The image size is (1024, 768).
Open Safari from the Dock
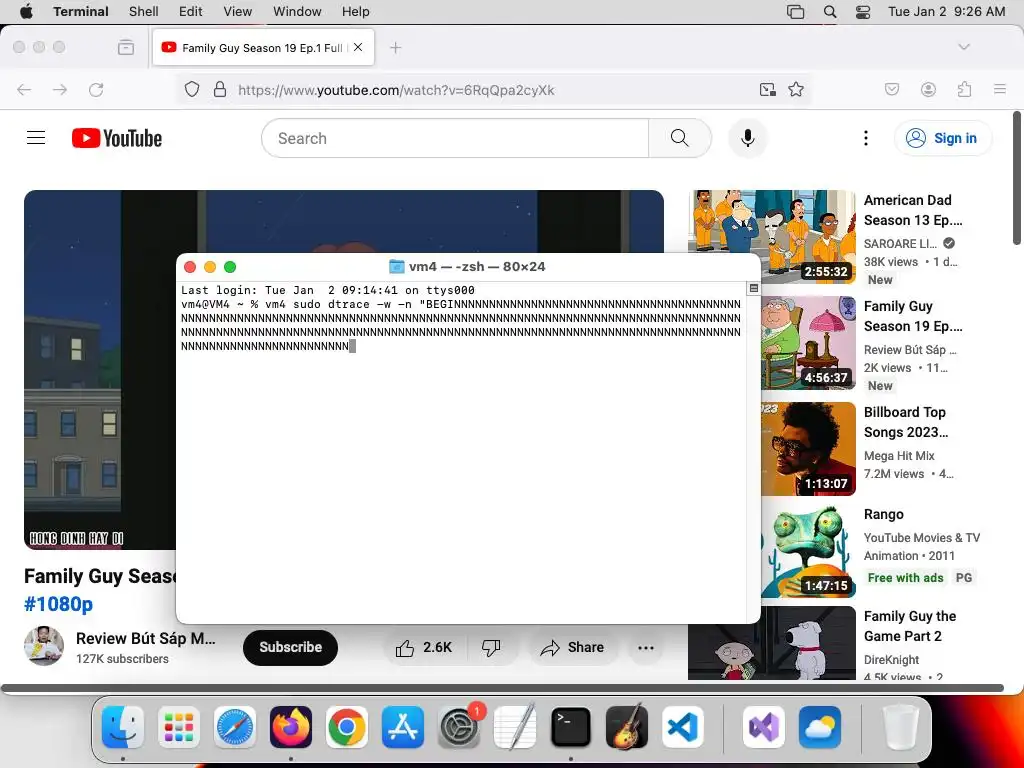(x=235, y=726)
